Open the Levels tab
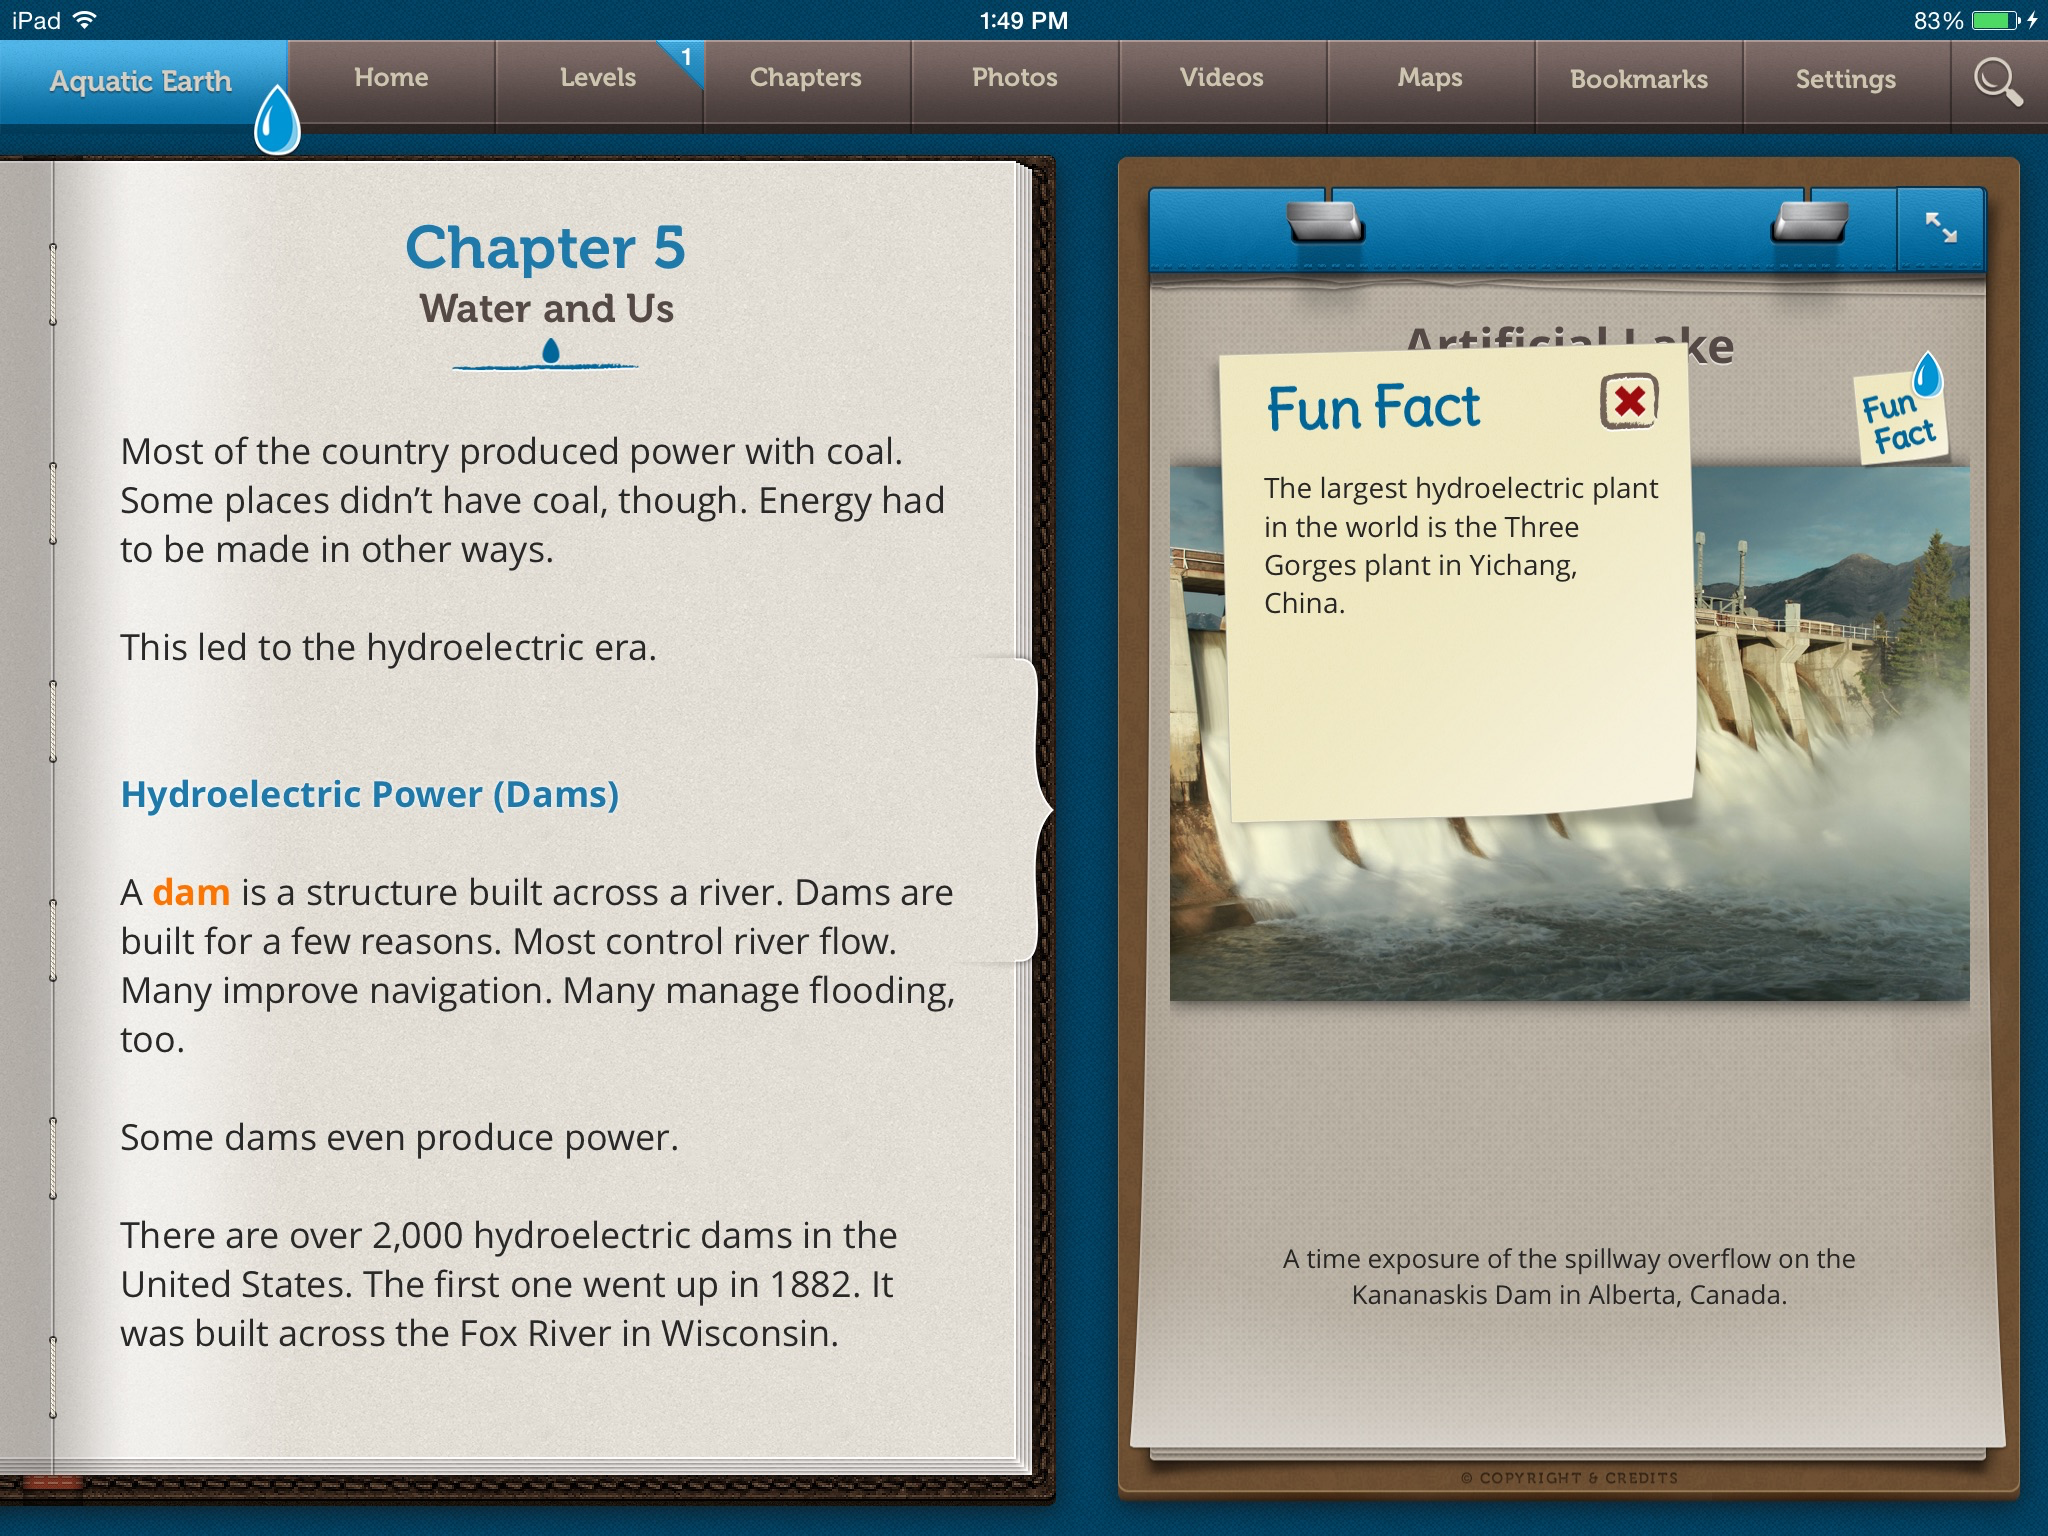2048x1536 pixels. pyautogui.click(x=597, y=78)
